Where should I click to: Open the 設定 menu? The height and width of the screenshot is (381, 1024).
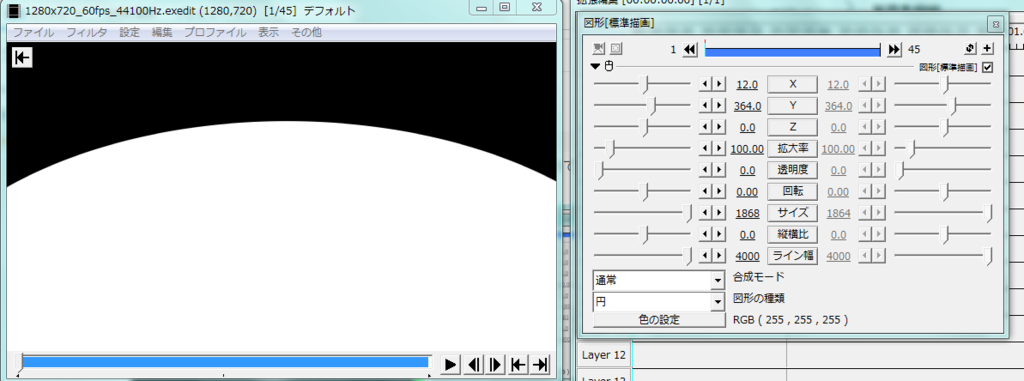pos(129,32)
